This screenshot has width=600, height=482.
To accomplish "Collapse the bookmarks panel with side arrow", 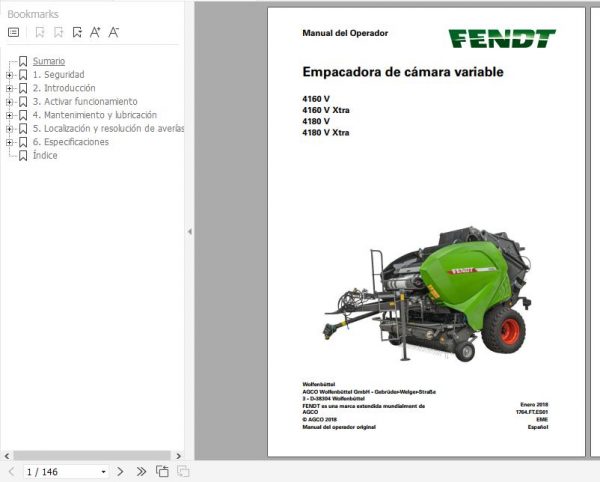I will point(189,231).
